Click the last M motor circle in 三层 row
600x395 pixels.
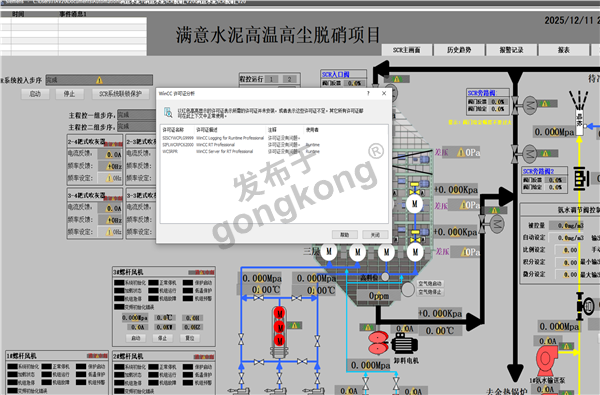415,251
